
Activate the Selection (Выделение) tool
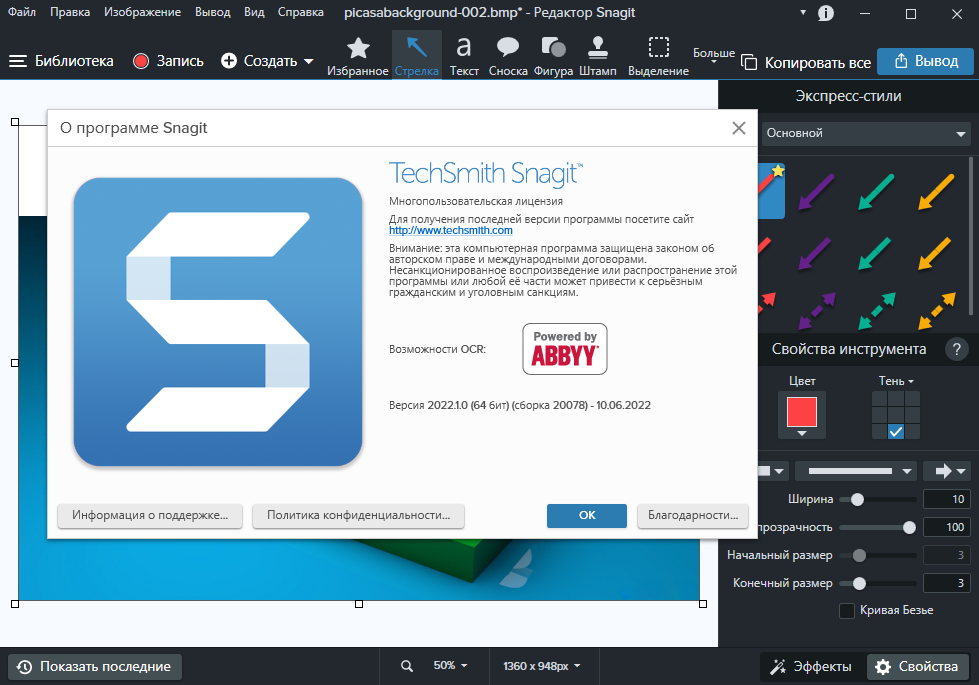[658, 55]
